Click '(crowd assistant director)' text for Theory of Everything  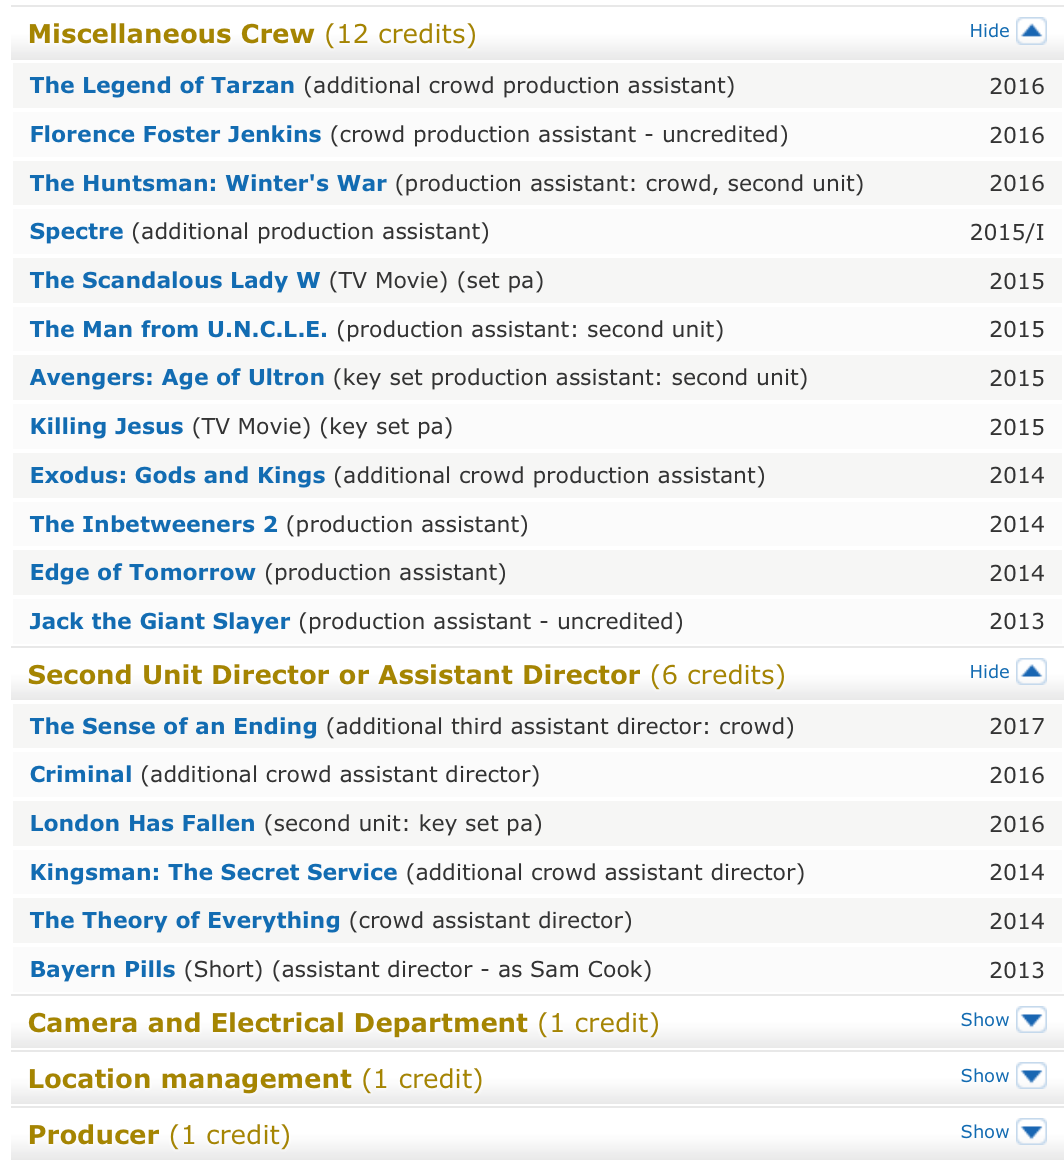point(491,921)
